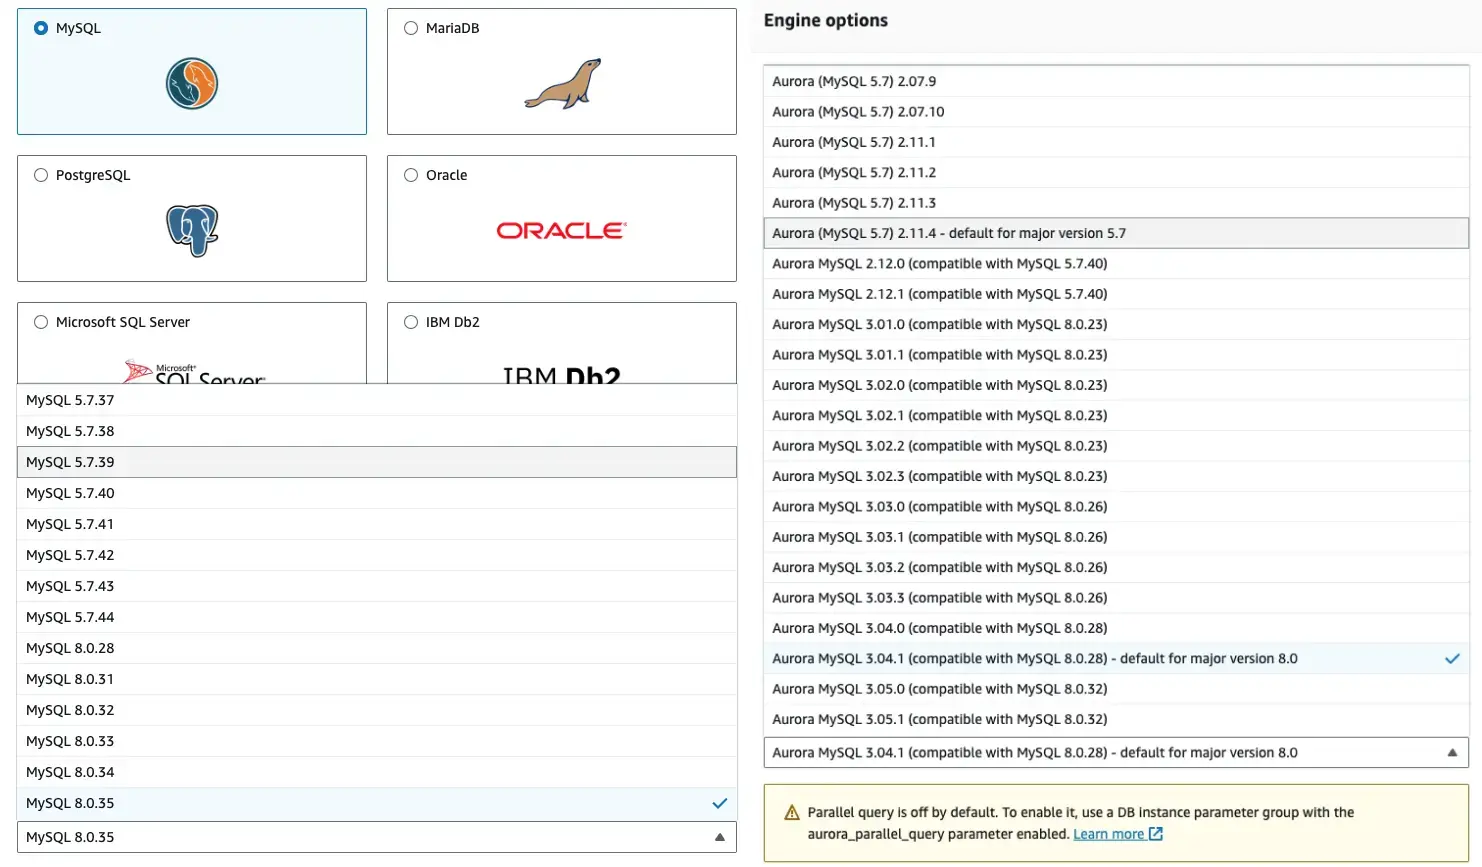Select the PostgreSQL radio button
Screen dimensions: 1482x867
40,174
